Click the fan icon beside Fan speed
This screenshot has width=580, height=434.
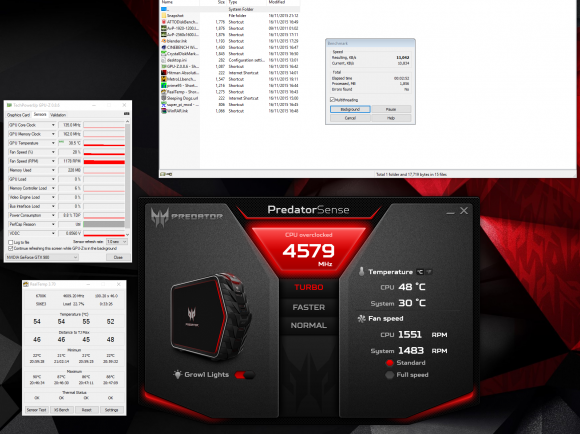click(361, 319)
